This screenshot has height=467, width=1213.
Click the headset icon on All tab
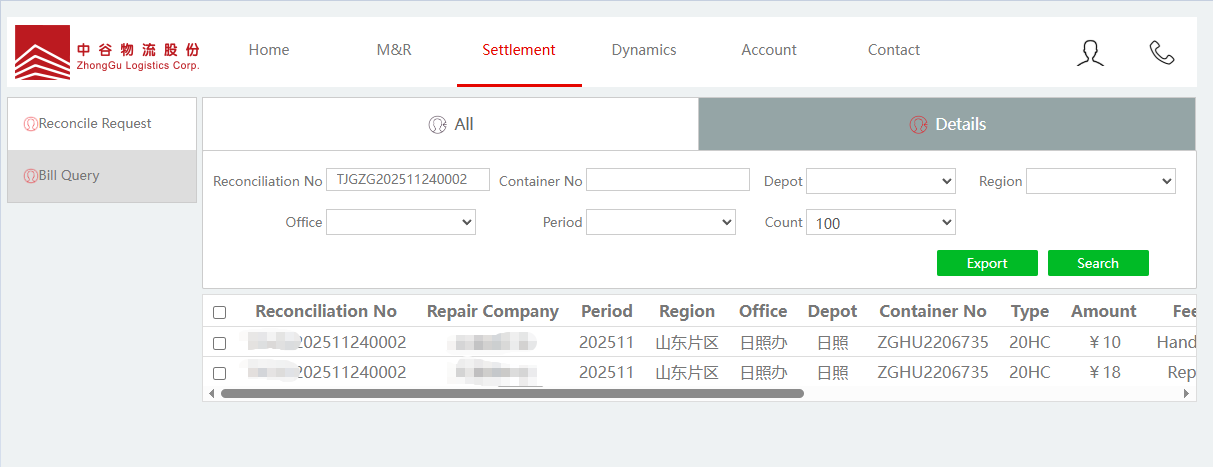click(437, 125)
